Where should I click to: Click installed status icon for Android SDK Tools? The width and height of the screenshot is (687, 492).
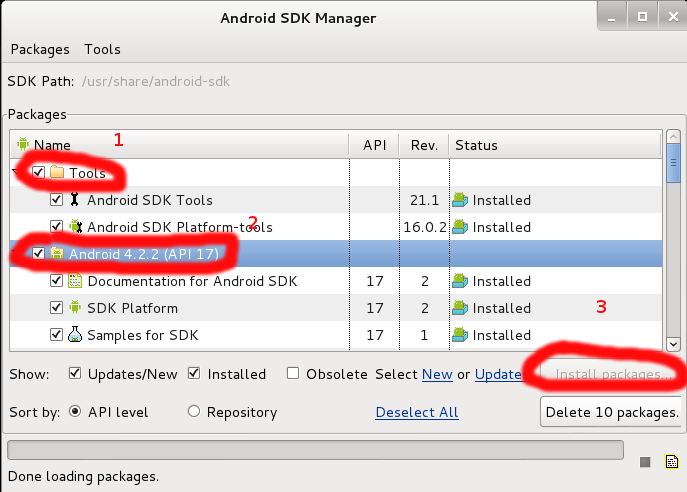point(460,200)
